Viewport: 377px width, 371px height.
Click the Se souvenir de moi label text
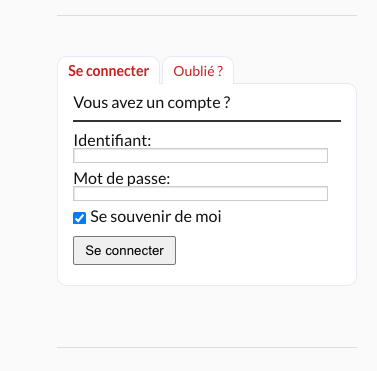[156, 217]
